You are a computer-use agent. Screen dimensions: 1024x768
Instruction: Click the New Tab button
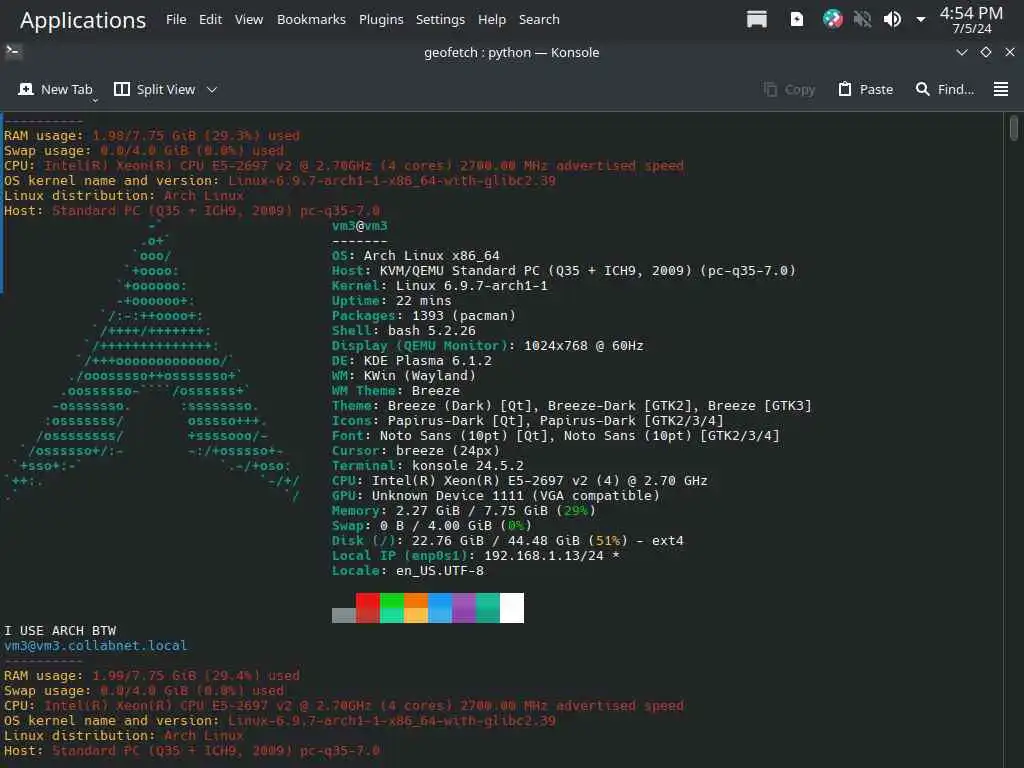pos(56,89)
